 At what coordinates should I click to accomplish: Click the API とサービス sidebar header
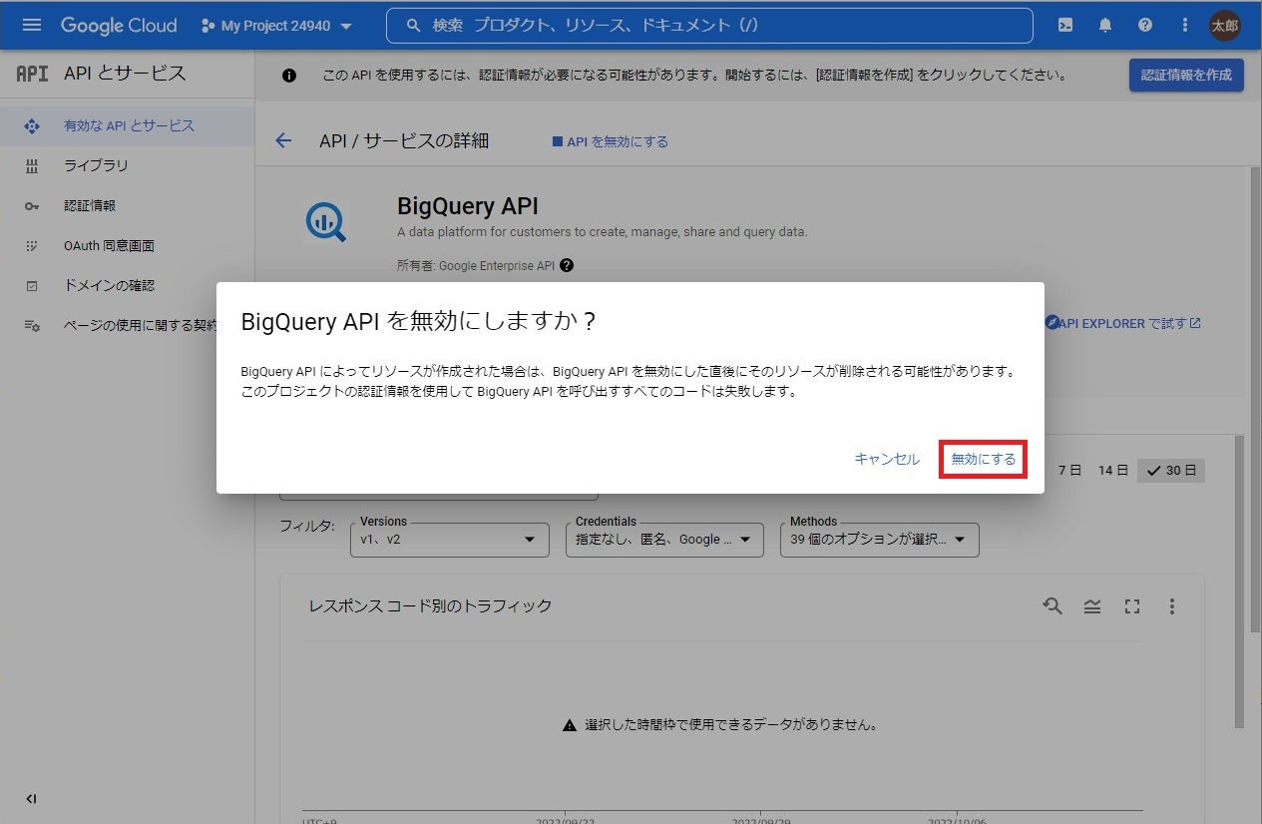125,73
